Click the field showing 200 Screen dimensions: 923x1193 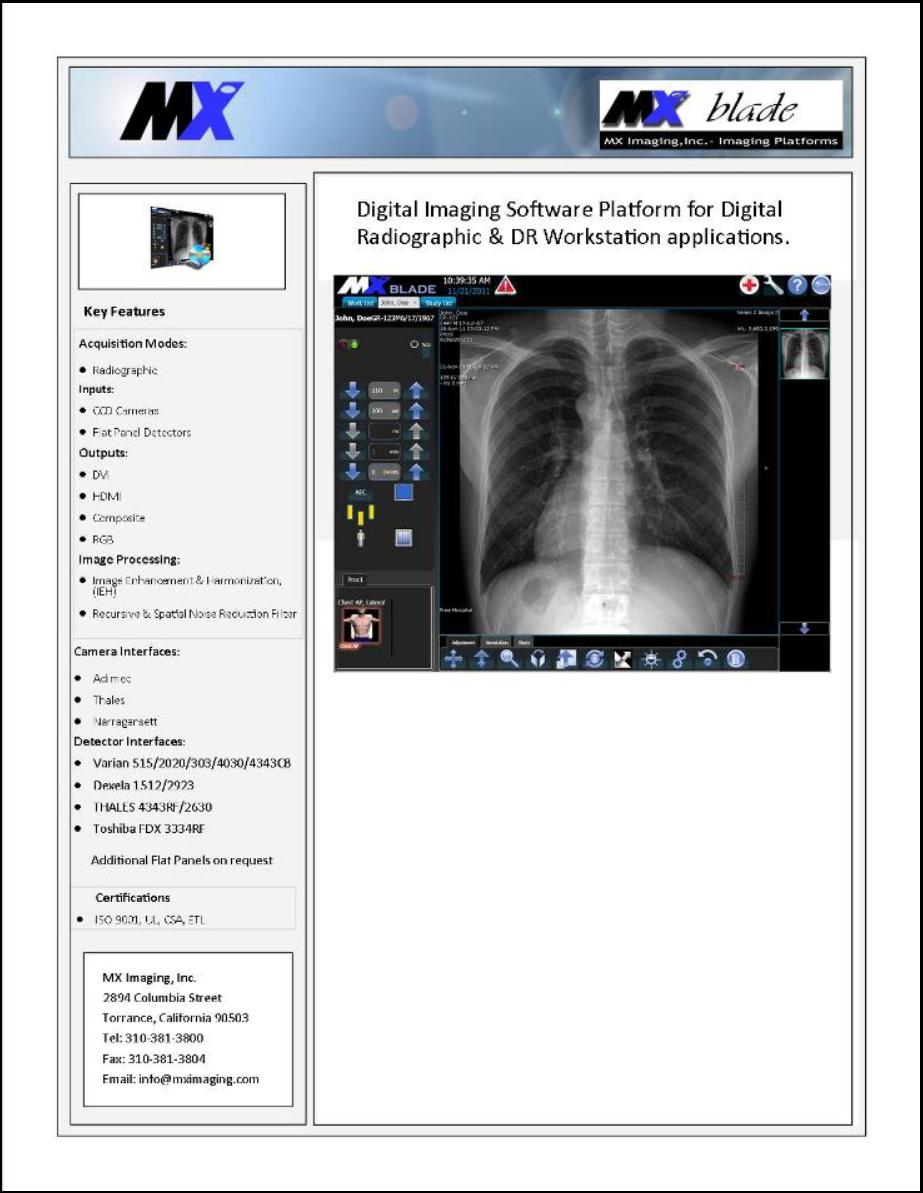[384, 411]
